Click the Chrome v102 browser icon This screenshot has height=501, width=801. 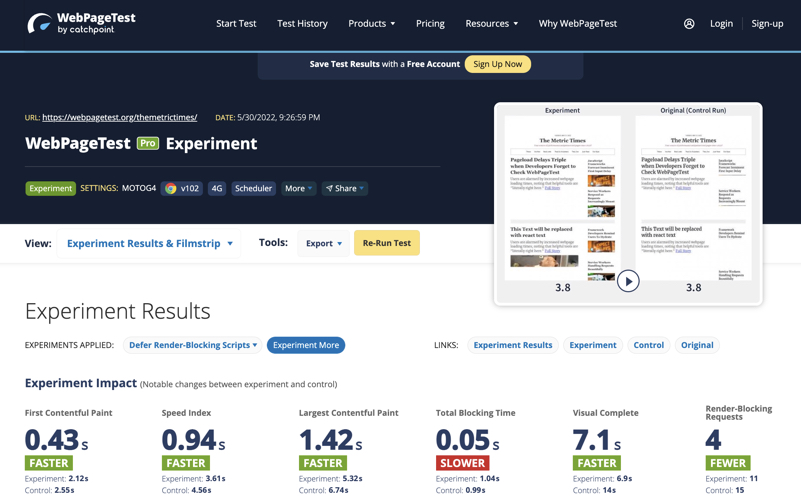(171, 188)
